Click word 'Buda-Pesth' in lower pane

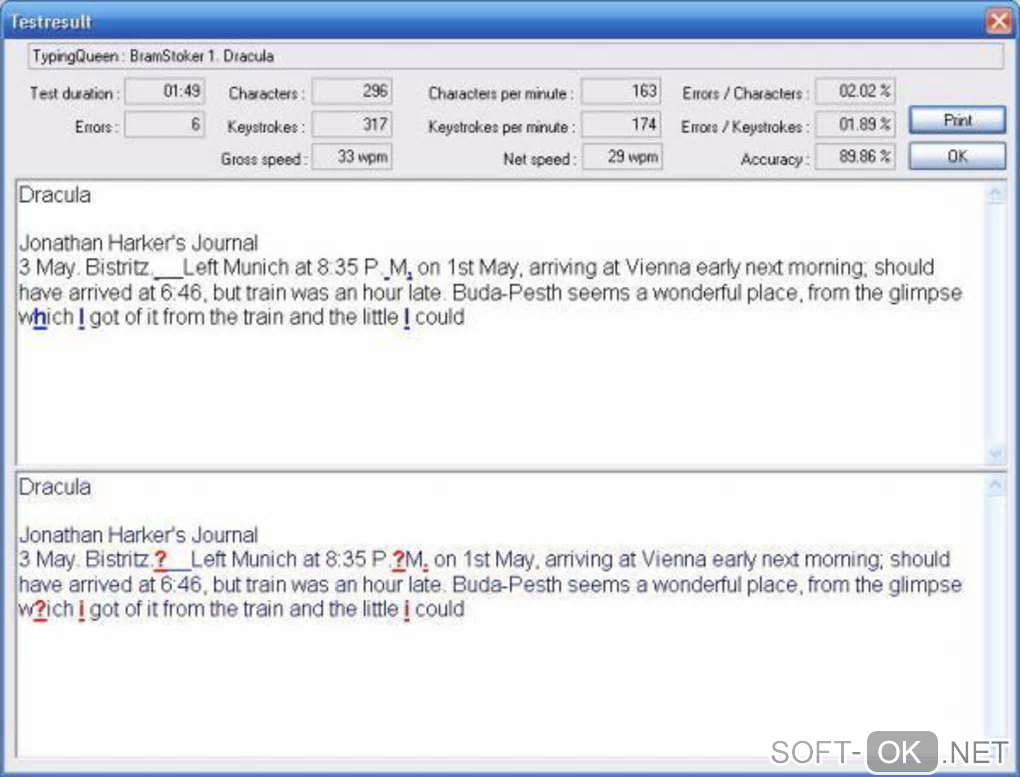(x=507, y=584)
